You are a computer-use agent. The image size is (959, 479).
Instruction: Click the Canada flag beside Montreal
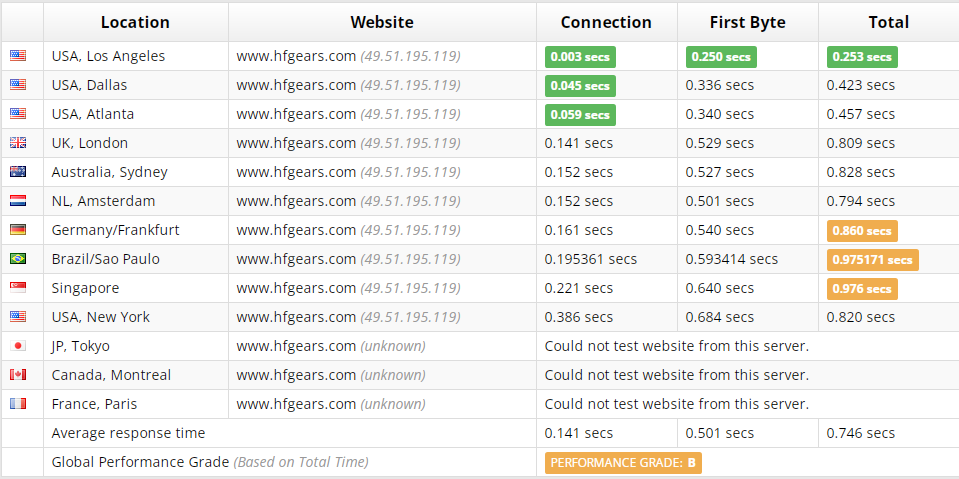(18, 374)
